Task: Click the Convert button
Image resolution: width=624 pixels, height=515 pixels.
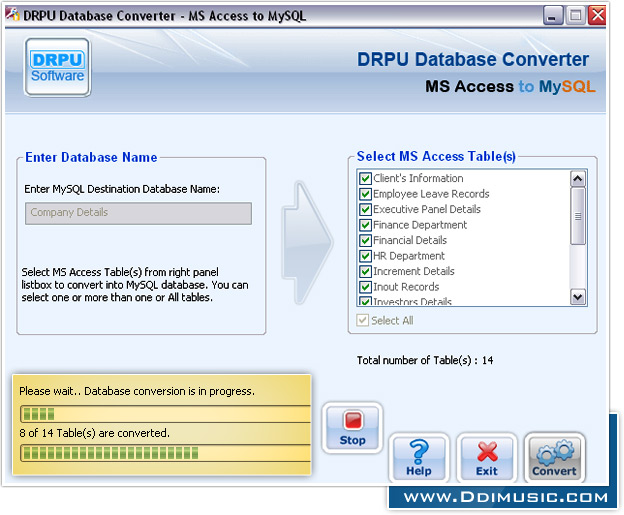Action: point(554,458)
